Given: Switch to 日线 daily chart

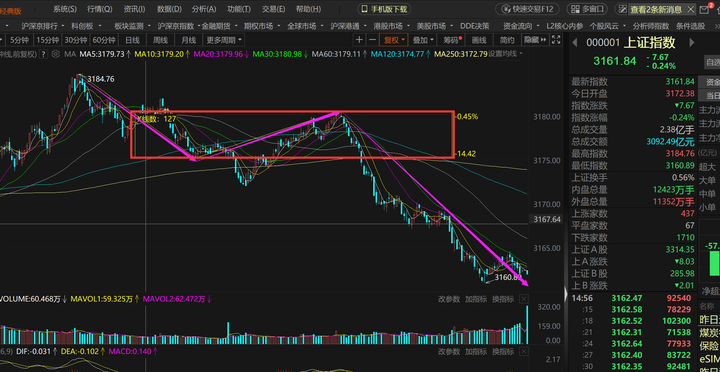Looking at the screenshot, I should [132, 40].
